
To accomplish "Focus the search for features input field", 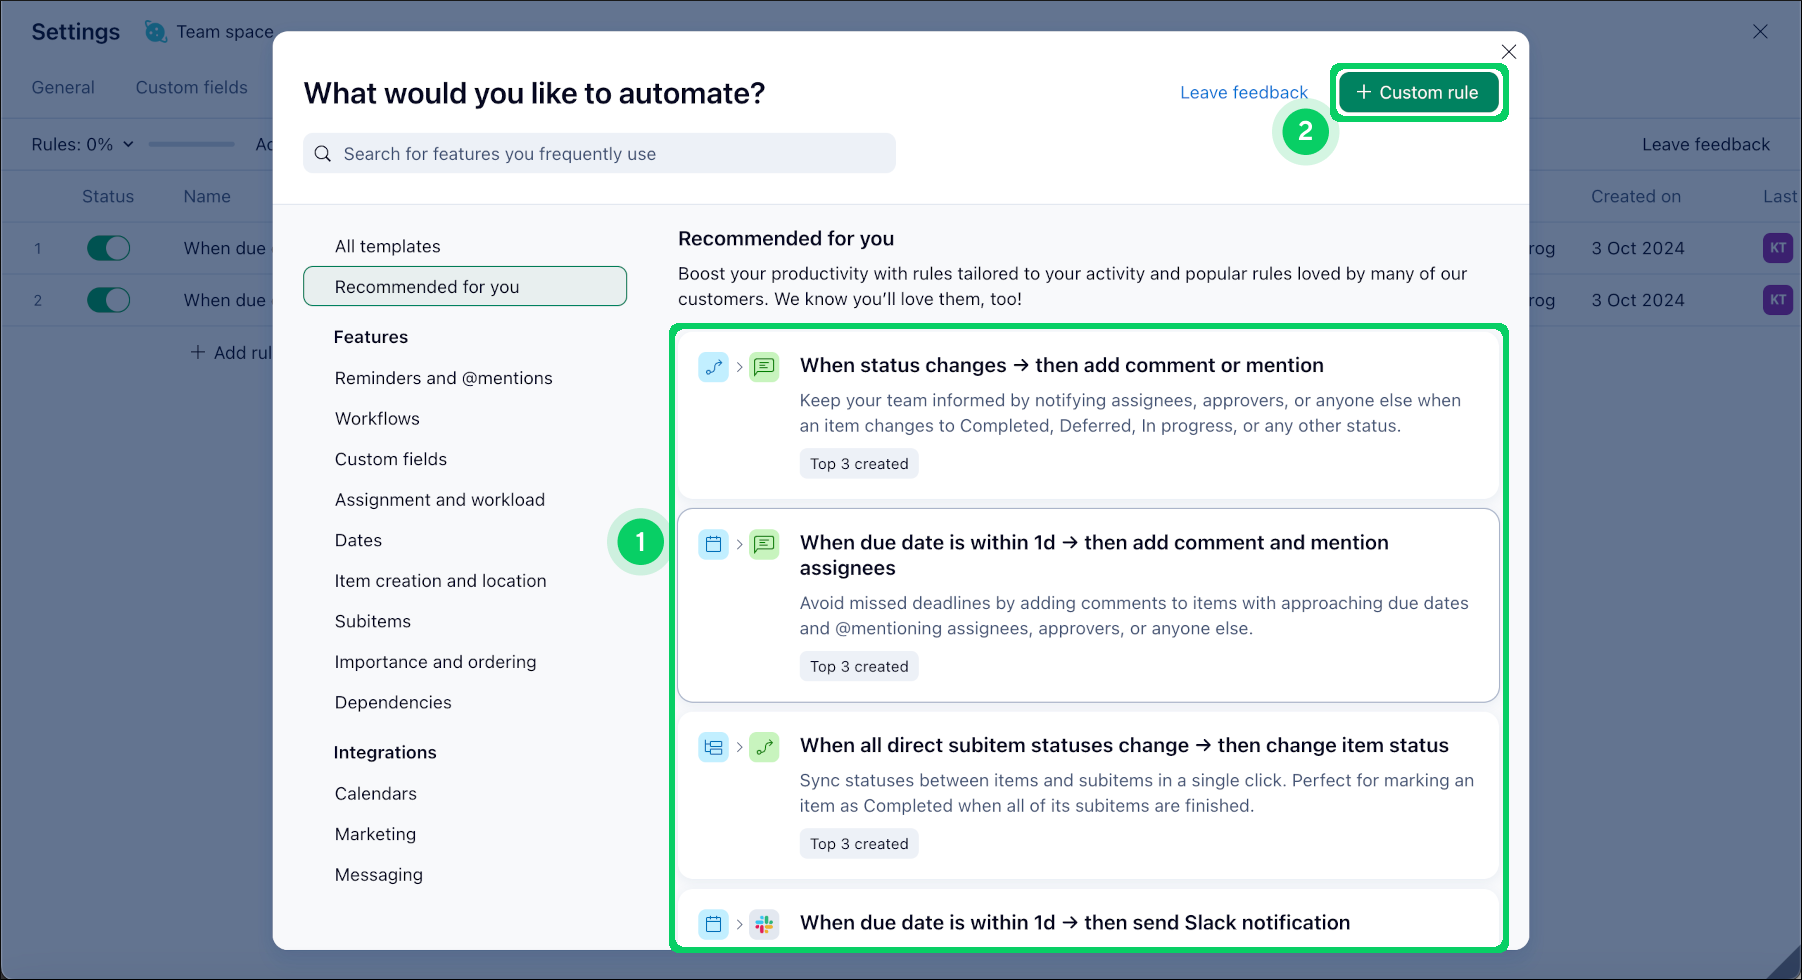I will 610,154.
